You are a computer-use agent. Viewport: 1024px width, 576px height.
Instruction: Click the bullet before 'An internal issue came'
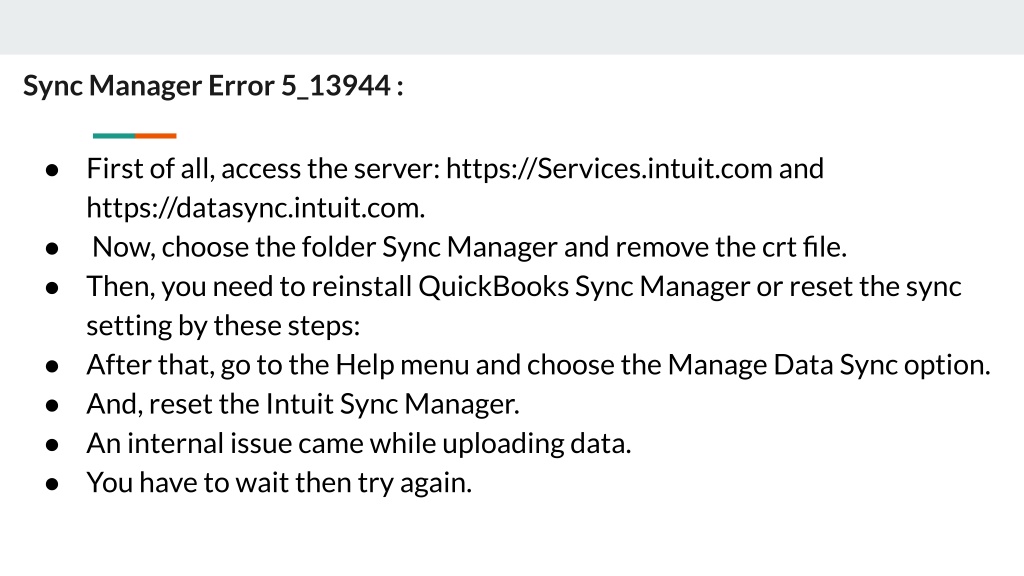point(52,445)
